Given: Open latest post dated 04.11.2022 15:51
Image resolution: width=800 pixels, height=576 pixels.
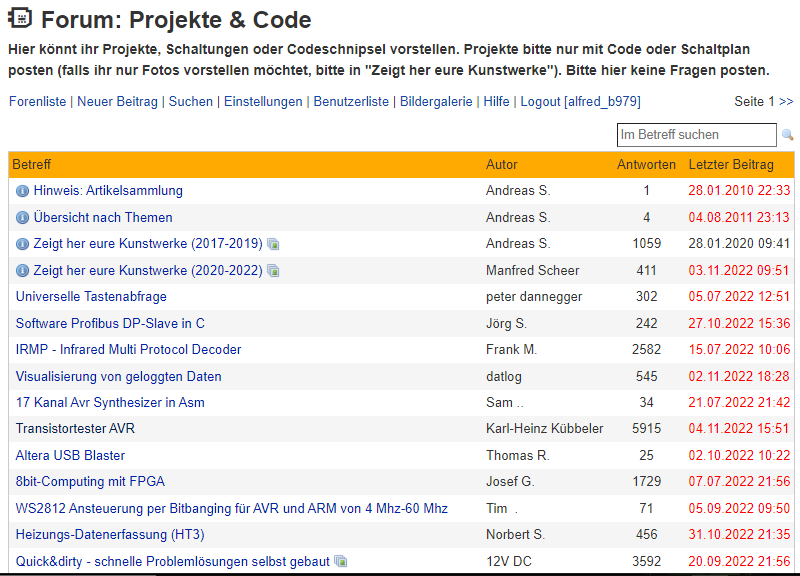Looking at the screenshot, I should coord(739,429).
